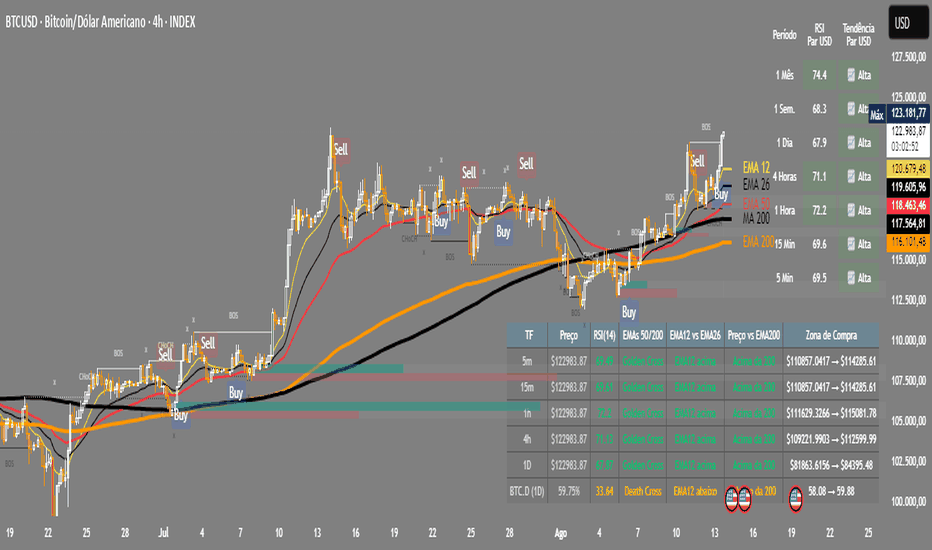
Task: Click the Preço vs EMA200 table header
Action: (754, 335)
